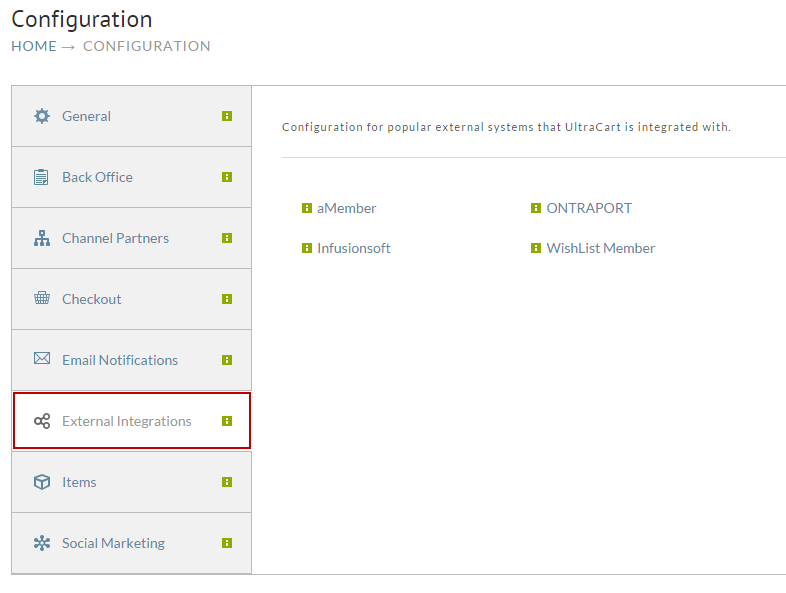Open the WishList Member integration link

pyautogui.click(x=601, y=248)
